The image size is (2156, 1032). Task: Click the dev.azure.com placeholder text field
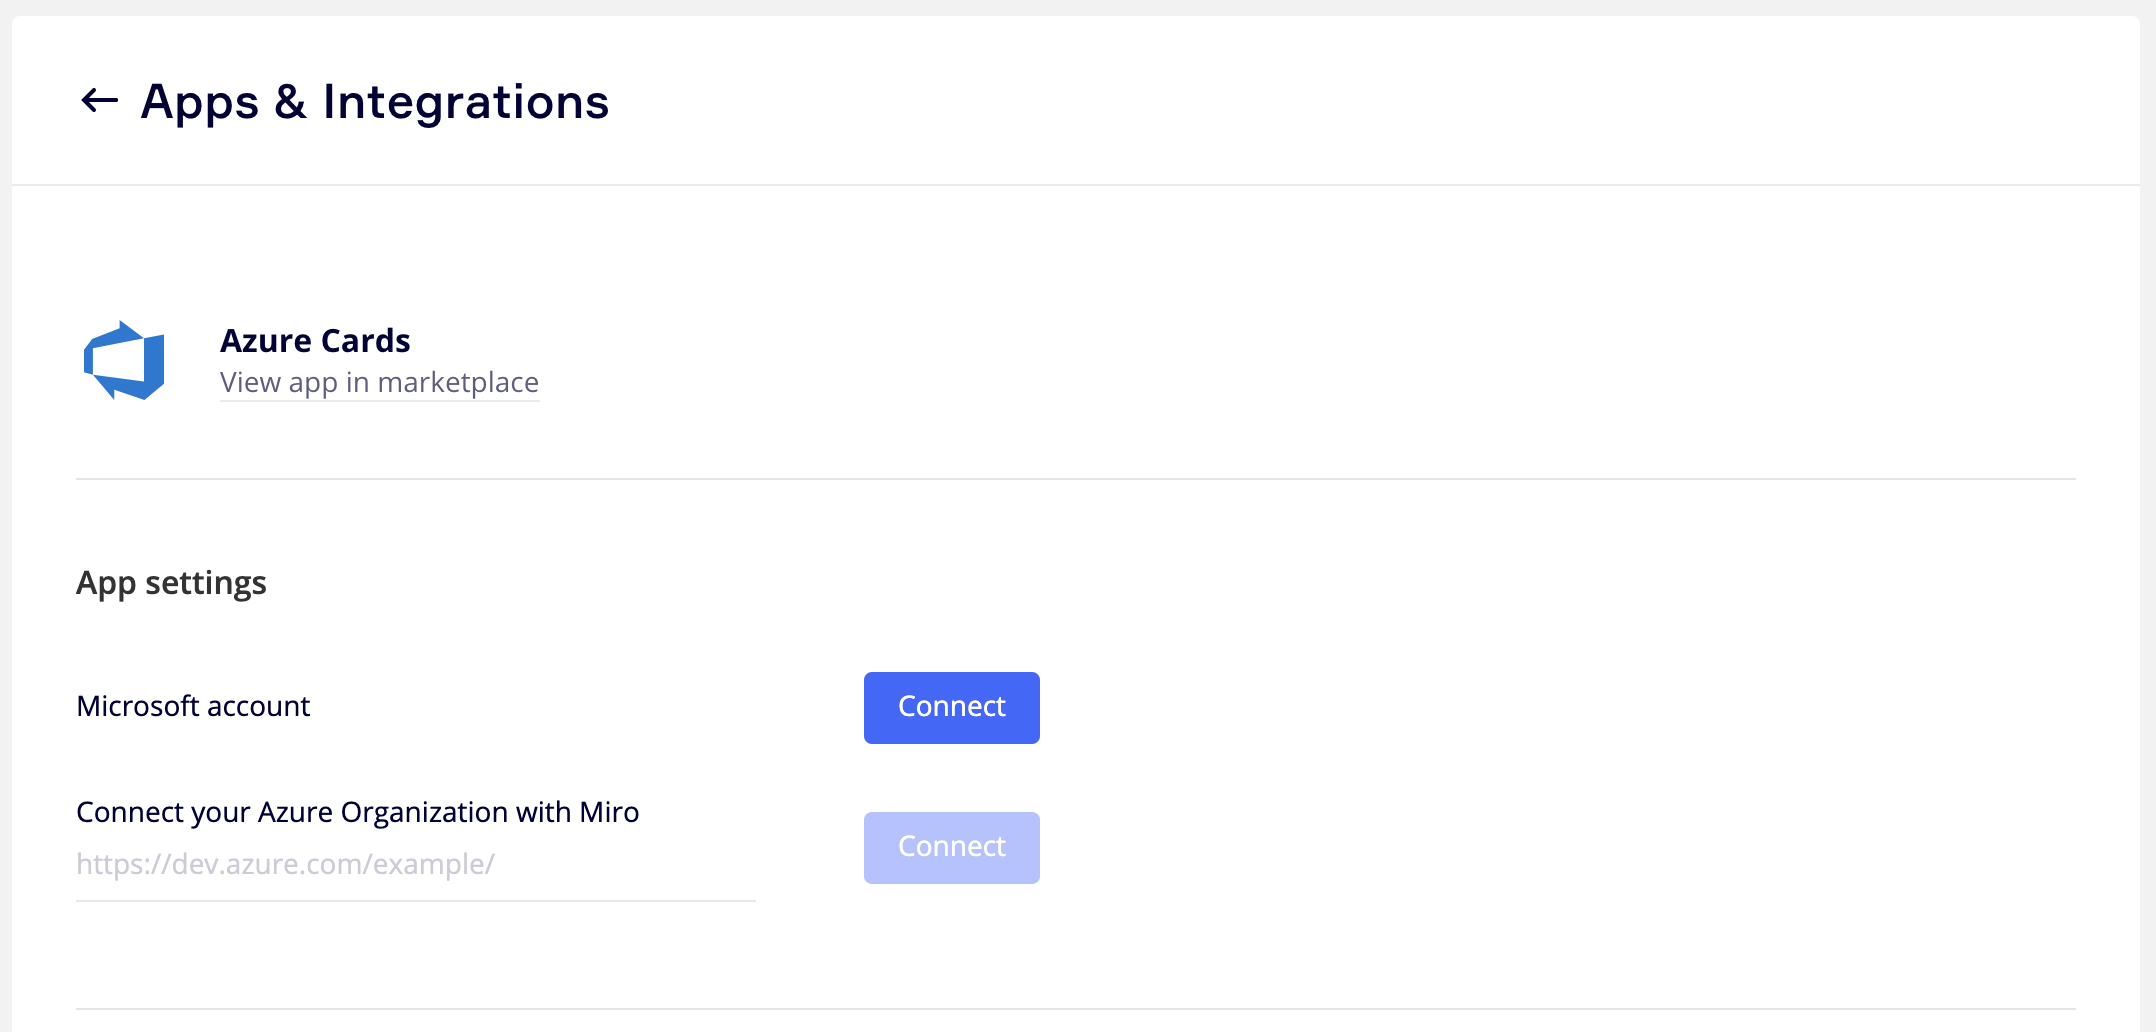(415, 865)
